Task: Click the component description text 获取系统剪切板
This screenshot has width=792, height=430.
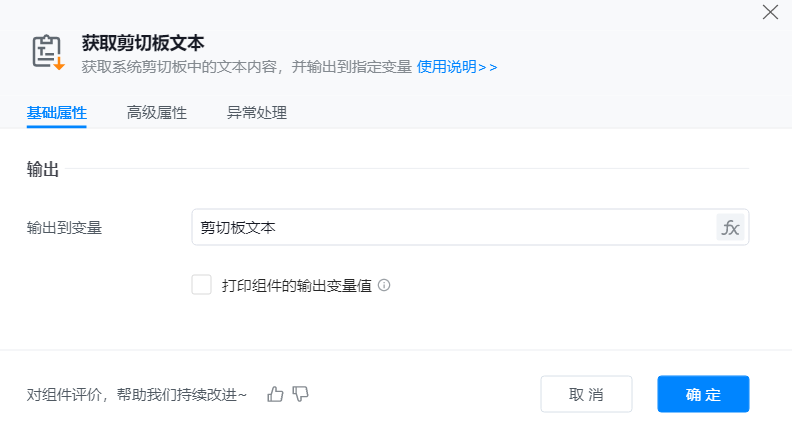Action: [x=246, y=67]
